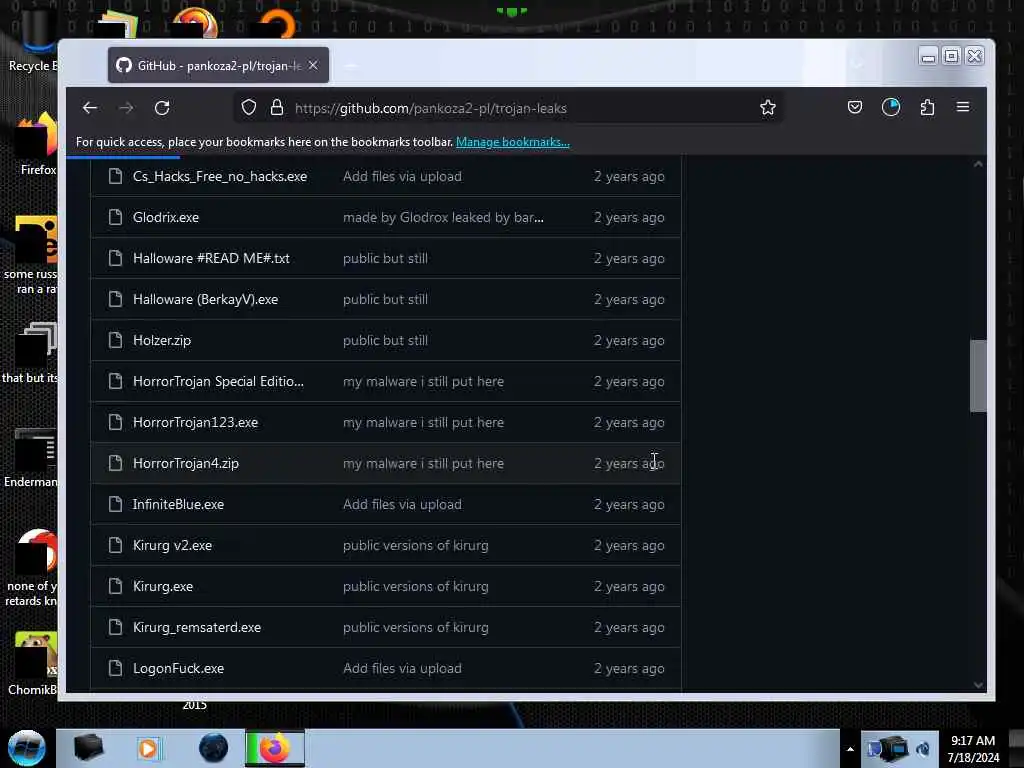Close the GitHub trojan-leaks tab
1024x768 pixels.
tap(313, 65)
